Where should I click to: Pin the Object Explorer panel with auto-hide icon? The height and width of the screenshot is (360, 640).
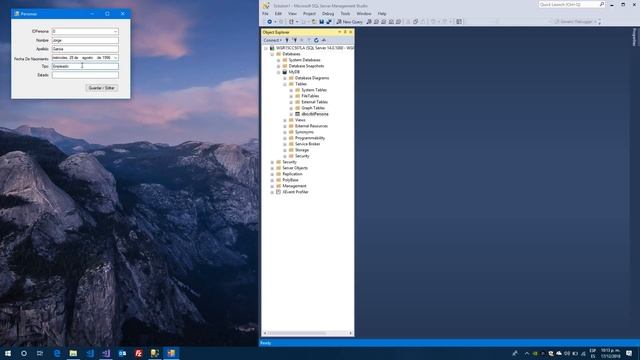pyautogui.click(x=345, y=32)
